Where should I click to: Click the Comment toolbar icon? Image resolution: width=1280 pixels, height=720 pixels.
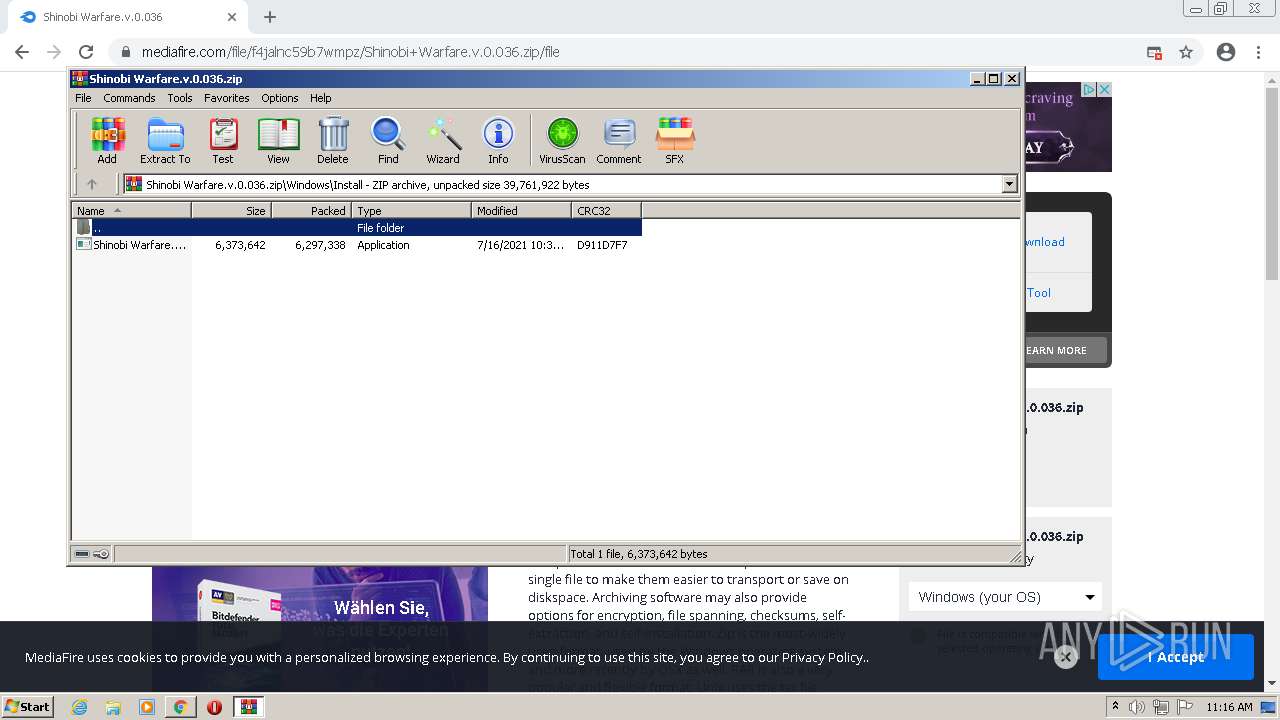619,140
